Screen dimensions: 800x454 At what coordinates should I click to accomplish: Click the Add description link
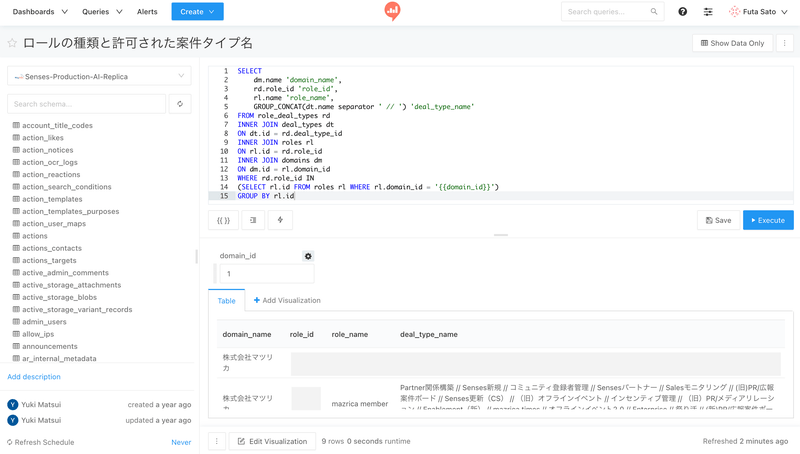[x=34, y=377]
